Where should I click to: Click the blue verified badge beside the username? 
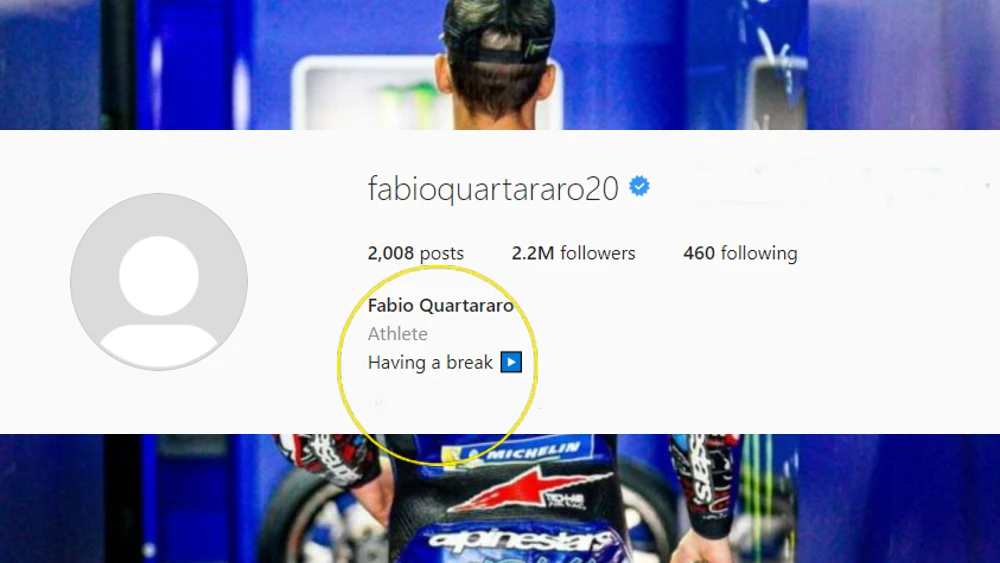click(x=639, y=186)
